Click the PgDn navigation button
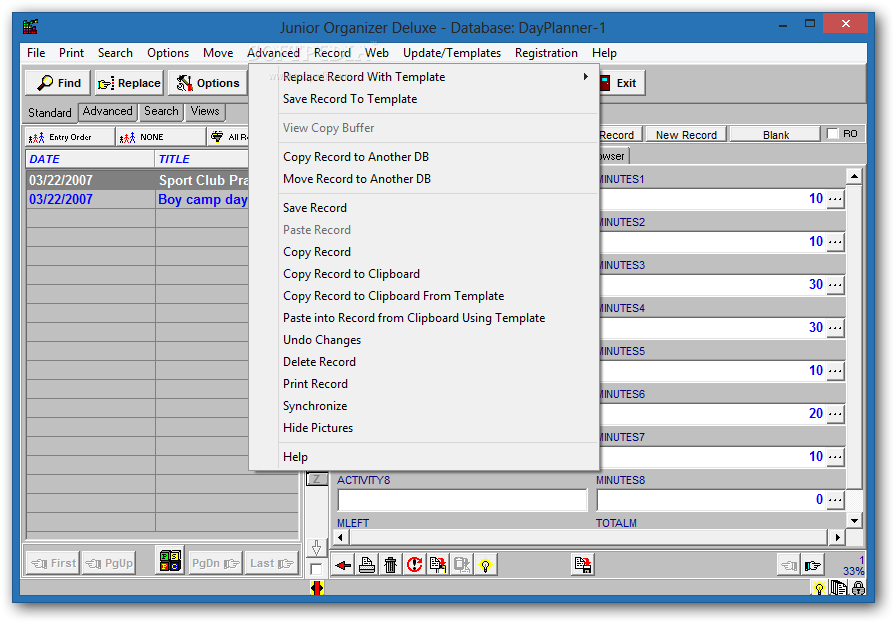The width and height of the screenshot is (895, 623). pos(215,564)
